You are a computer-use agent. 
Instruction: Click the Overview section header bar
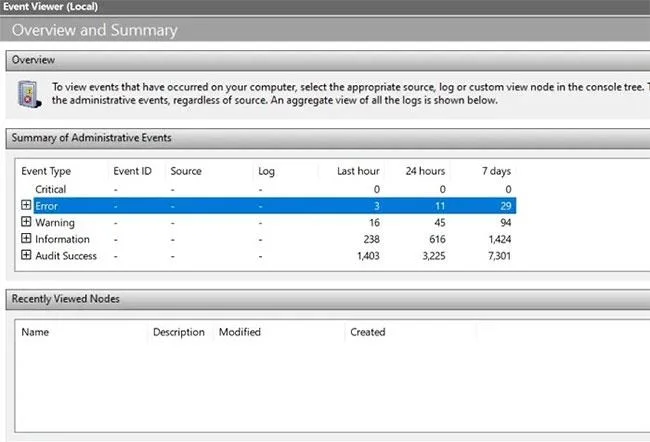(327, 61)
